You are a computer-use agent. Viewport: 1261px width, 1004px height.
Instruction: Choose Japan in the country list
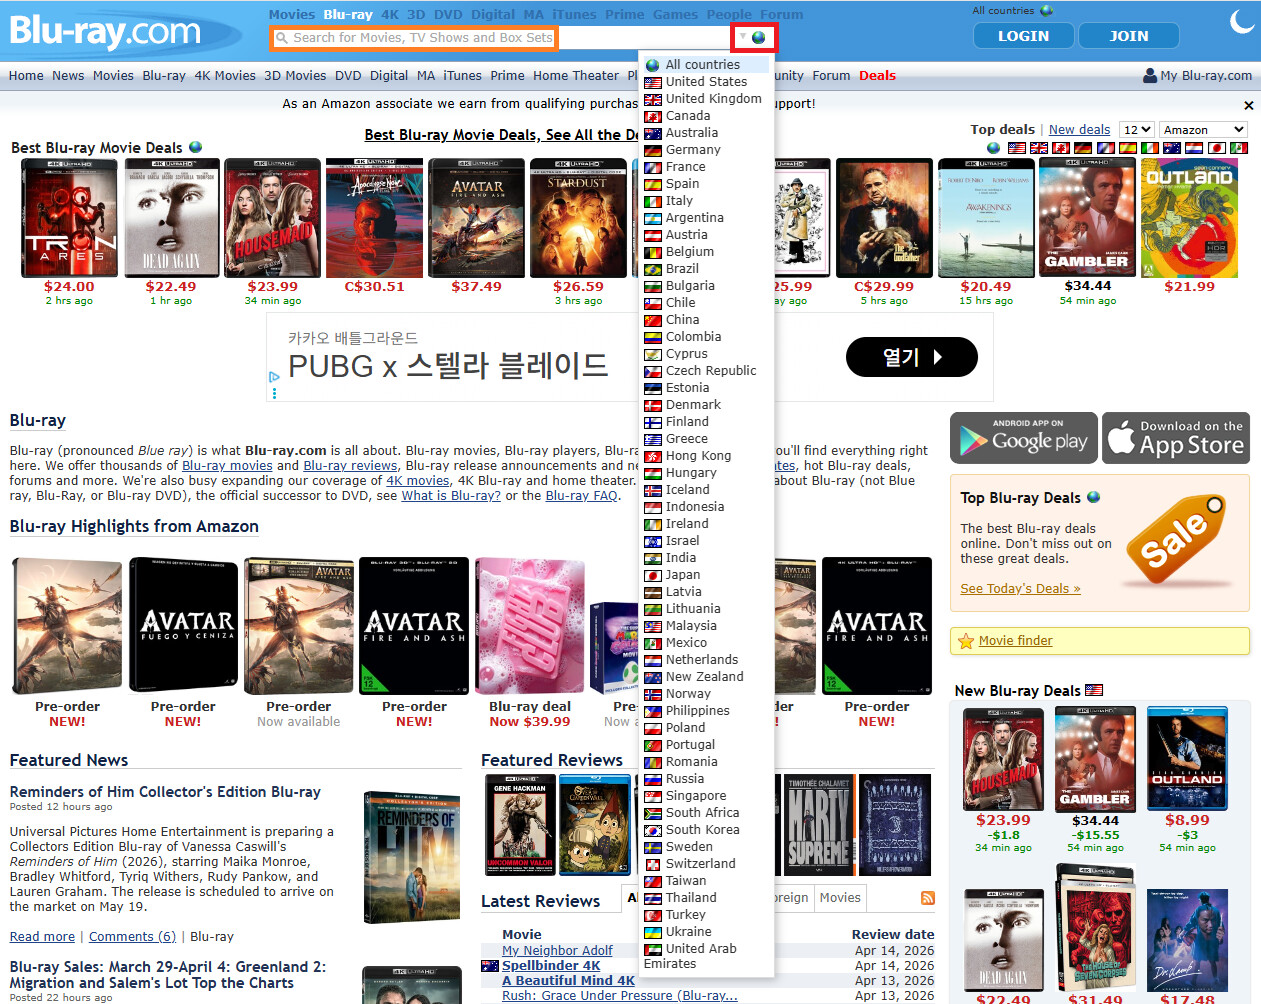[x=706, y=574]
